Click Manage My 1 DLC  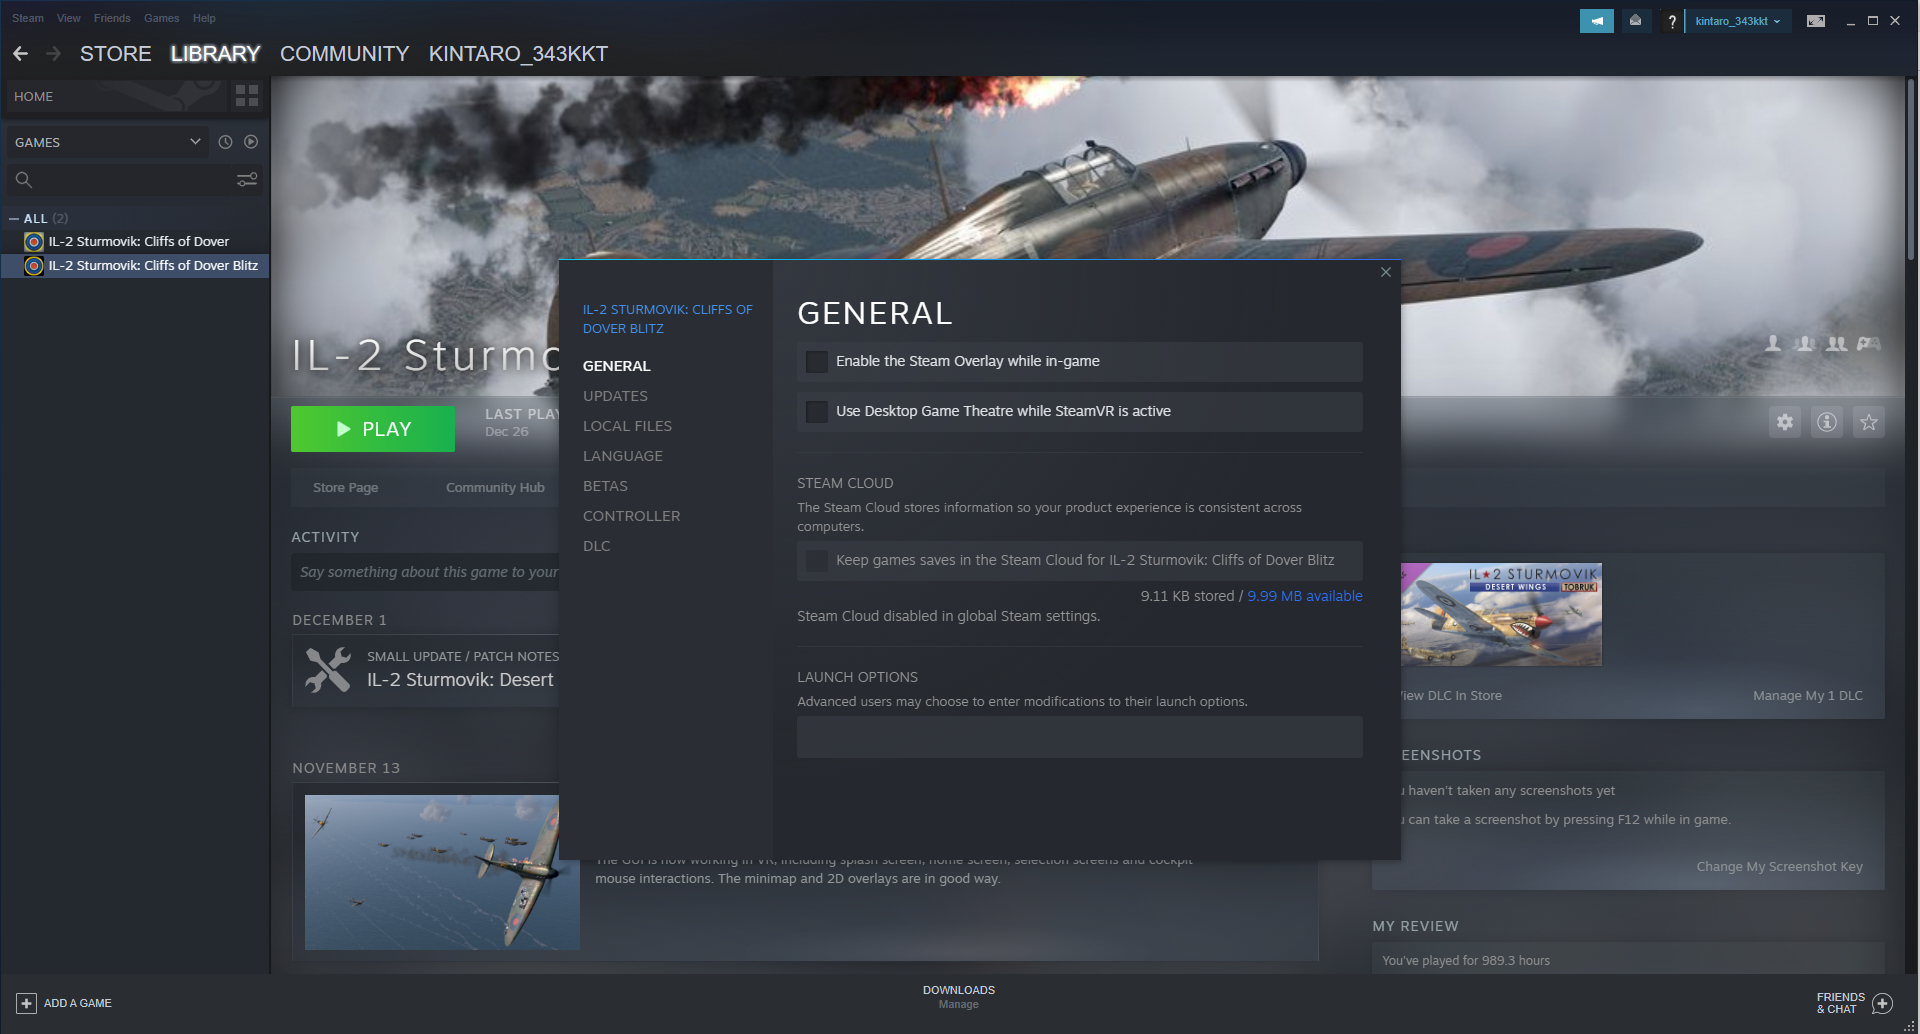[x=1808, y=696]
